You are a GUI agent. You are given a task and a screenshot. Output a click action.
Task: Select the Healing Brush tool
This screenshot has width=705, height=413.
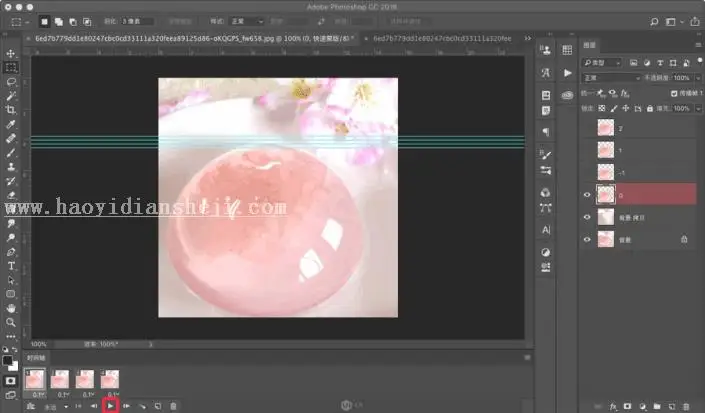11,138
